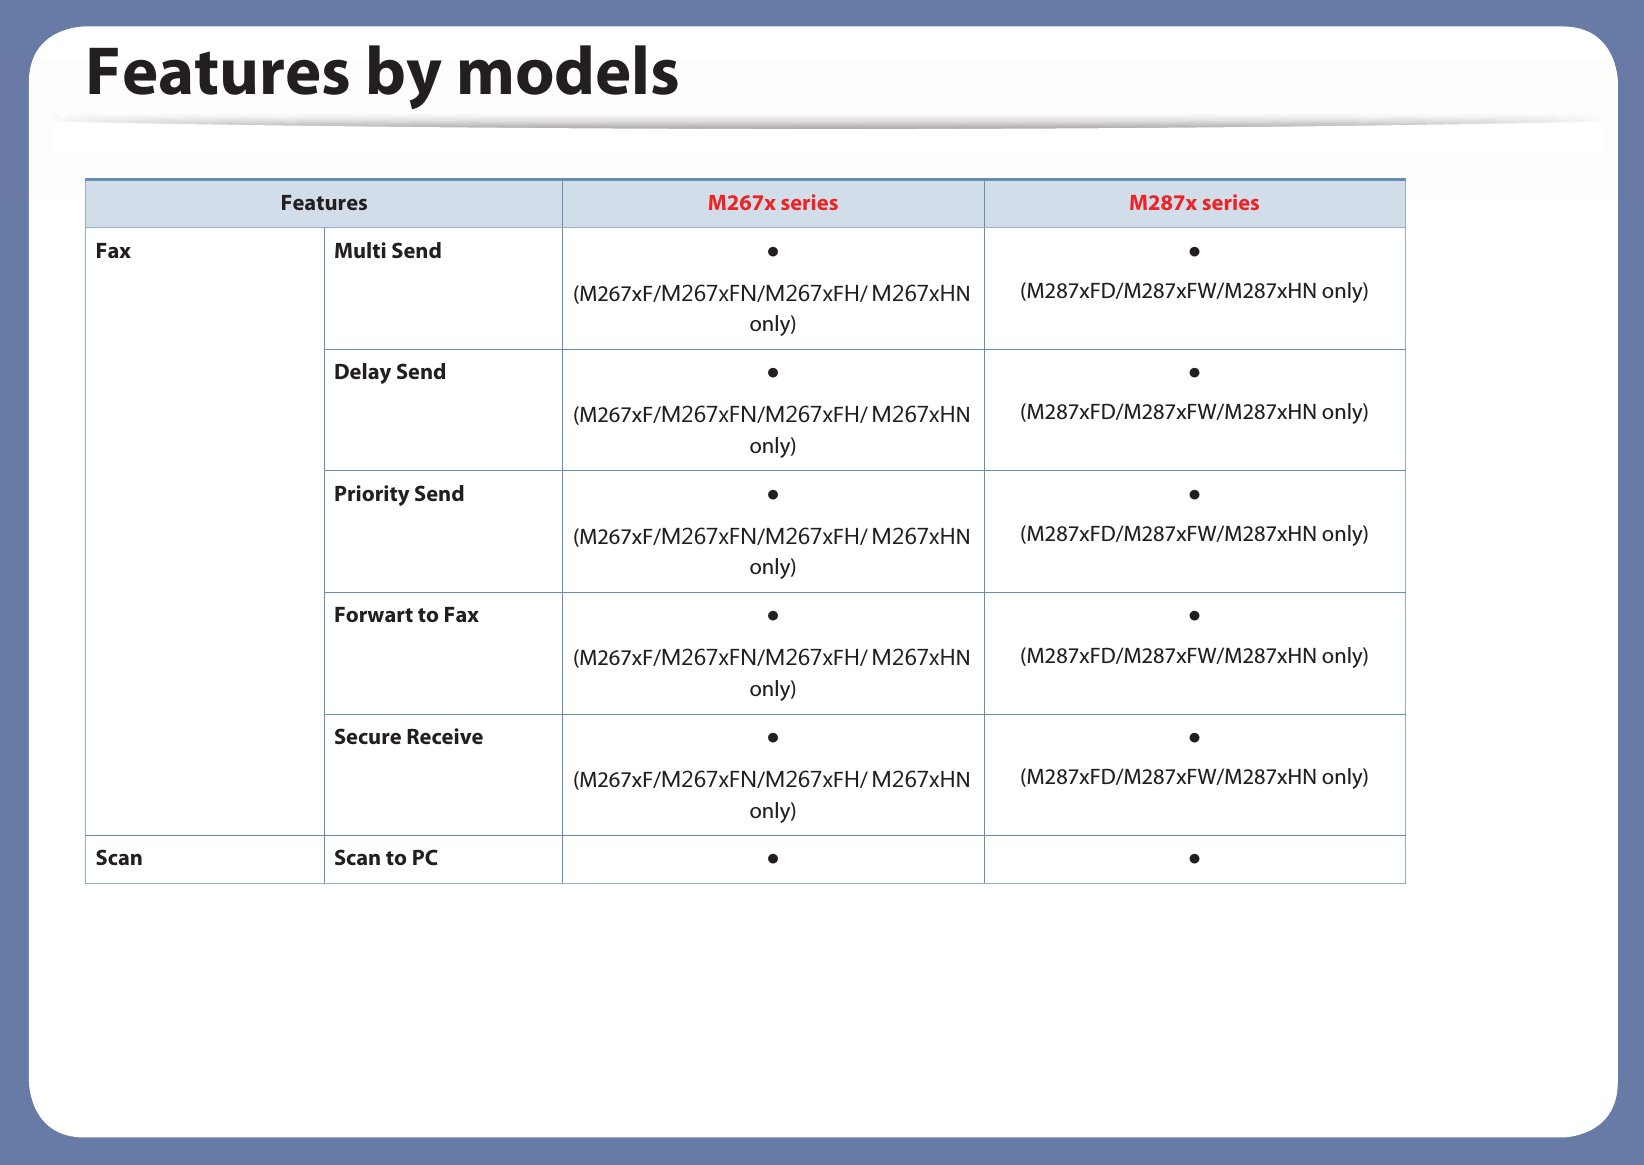Image resolution: width=1644 pixels, height=1165 pixels.
Task: Select M287x model note in Multi Send row
Action: (1194, 291)
